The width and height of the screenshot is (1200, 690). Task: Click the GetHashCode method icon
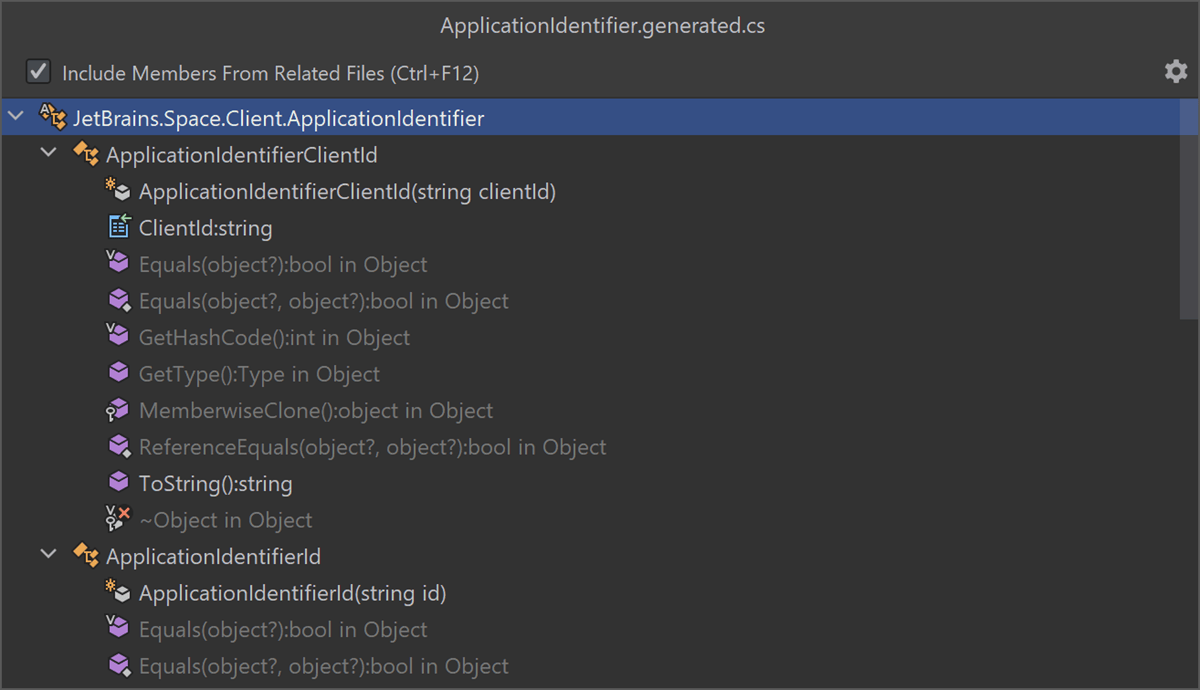click(118, 337)
